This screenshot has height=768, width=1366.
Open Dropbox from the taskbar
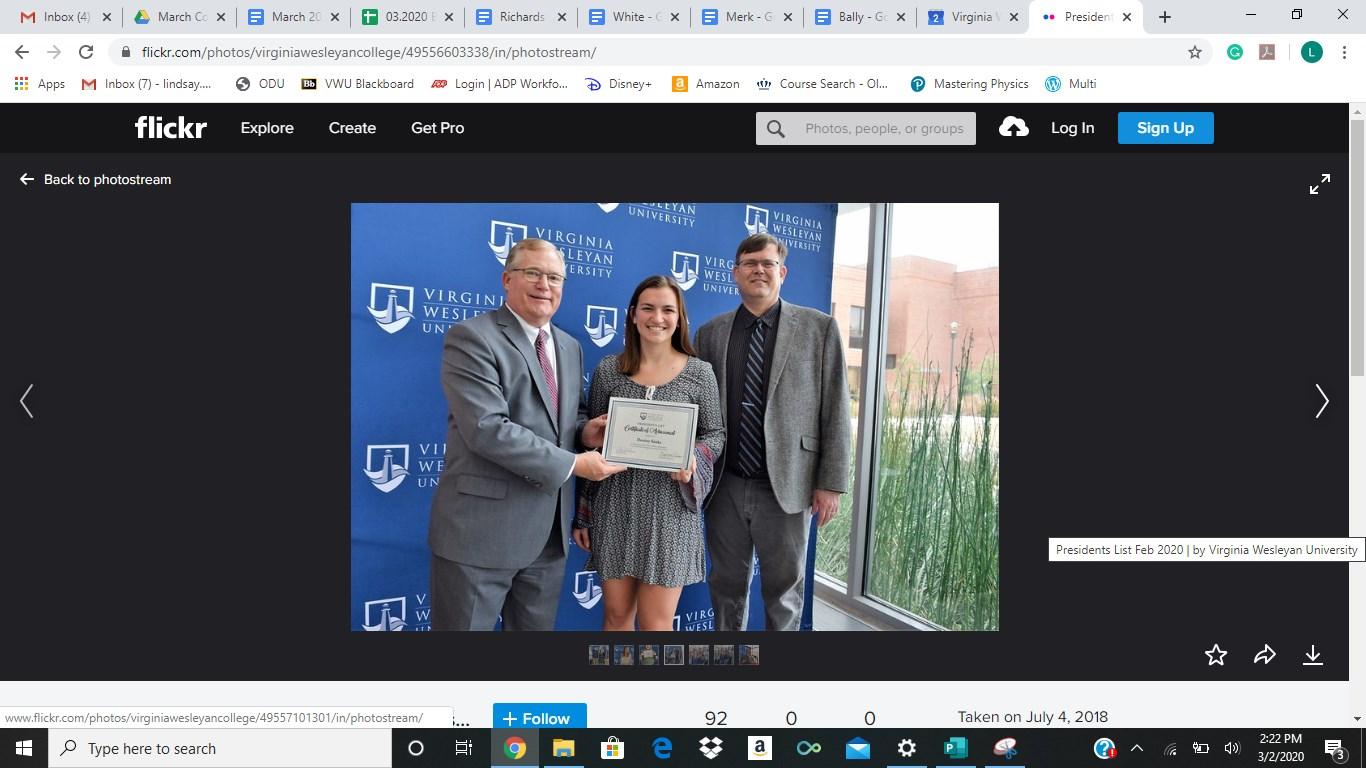[710, 748]
